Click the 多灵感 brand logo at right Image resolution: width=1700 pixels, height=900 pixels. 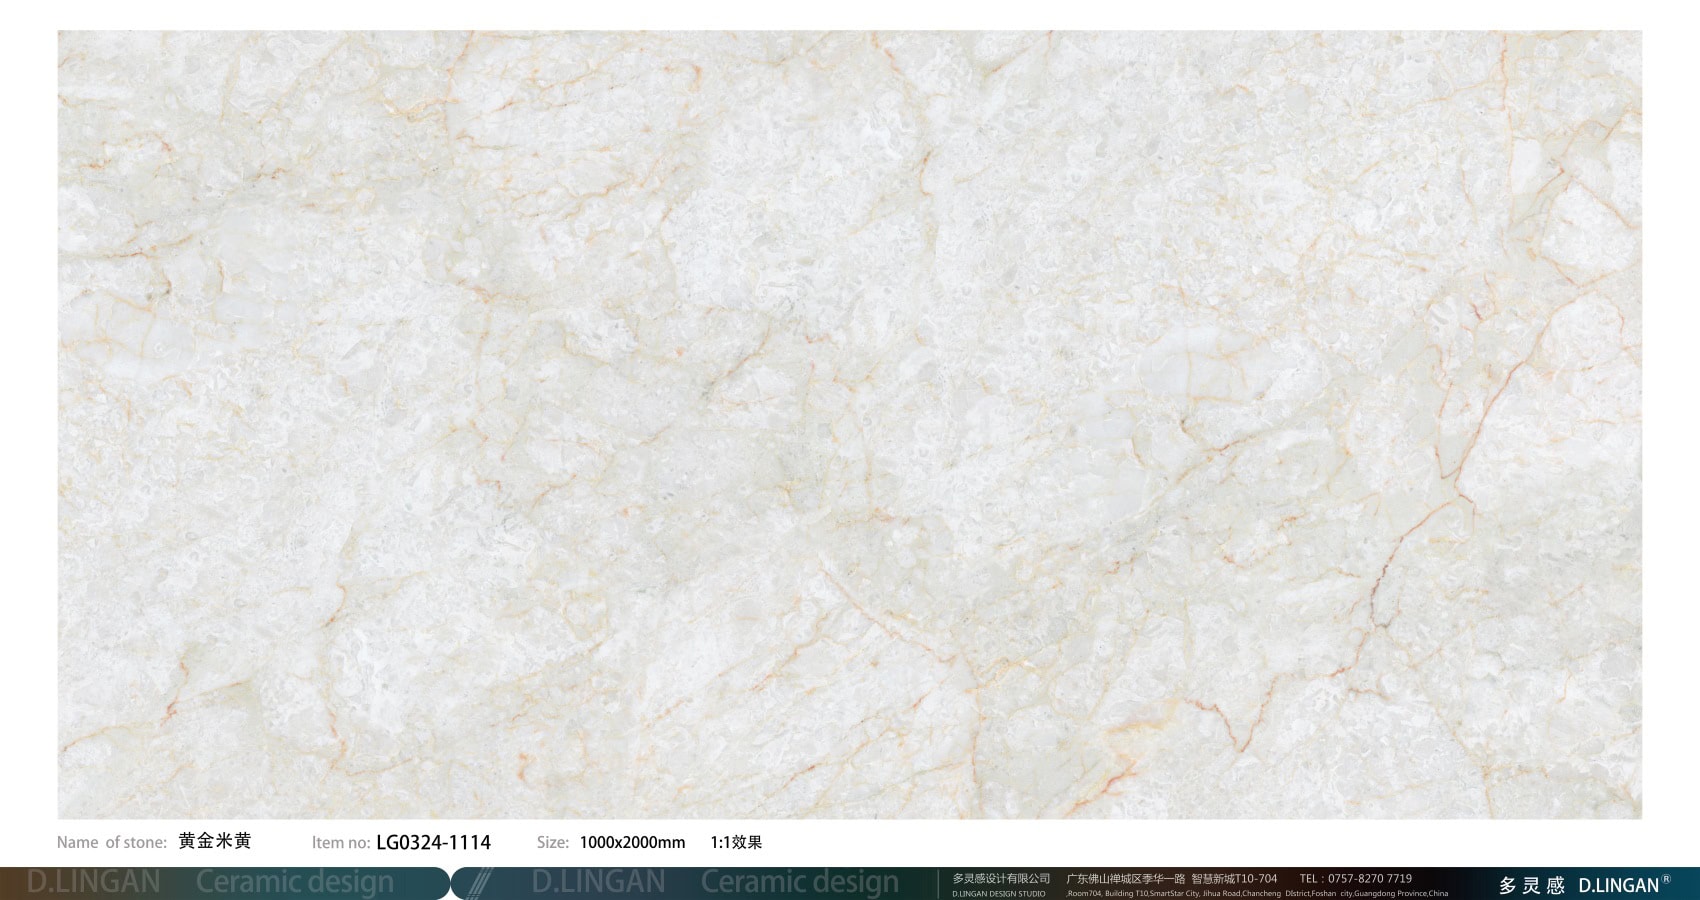(x=1531, y=885)
